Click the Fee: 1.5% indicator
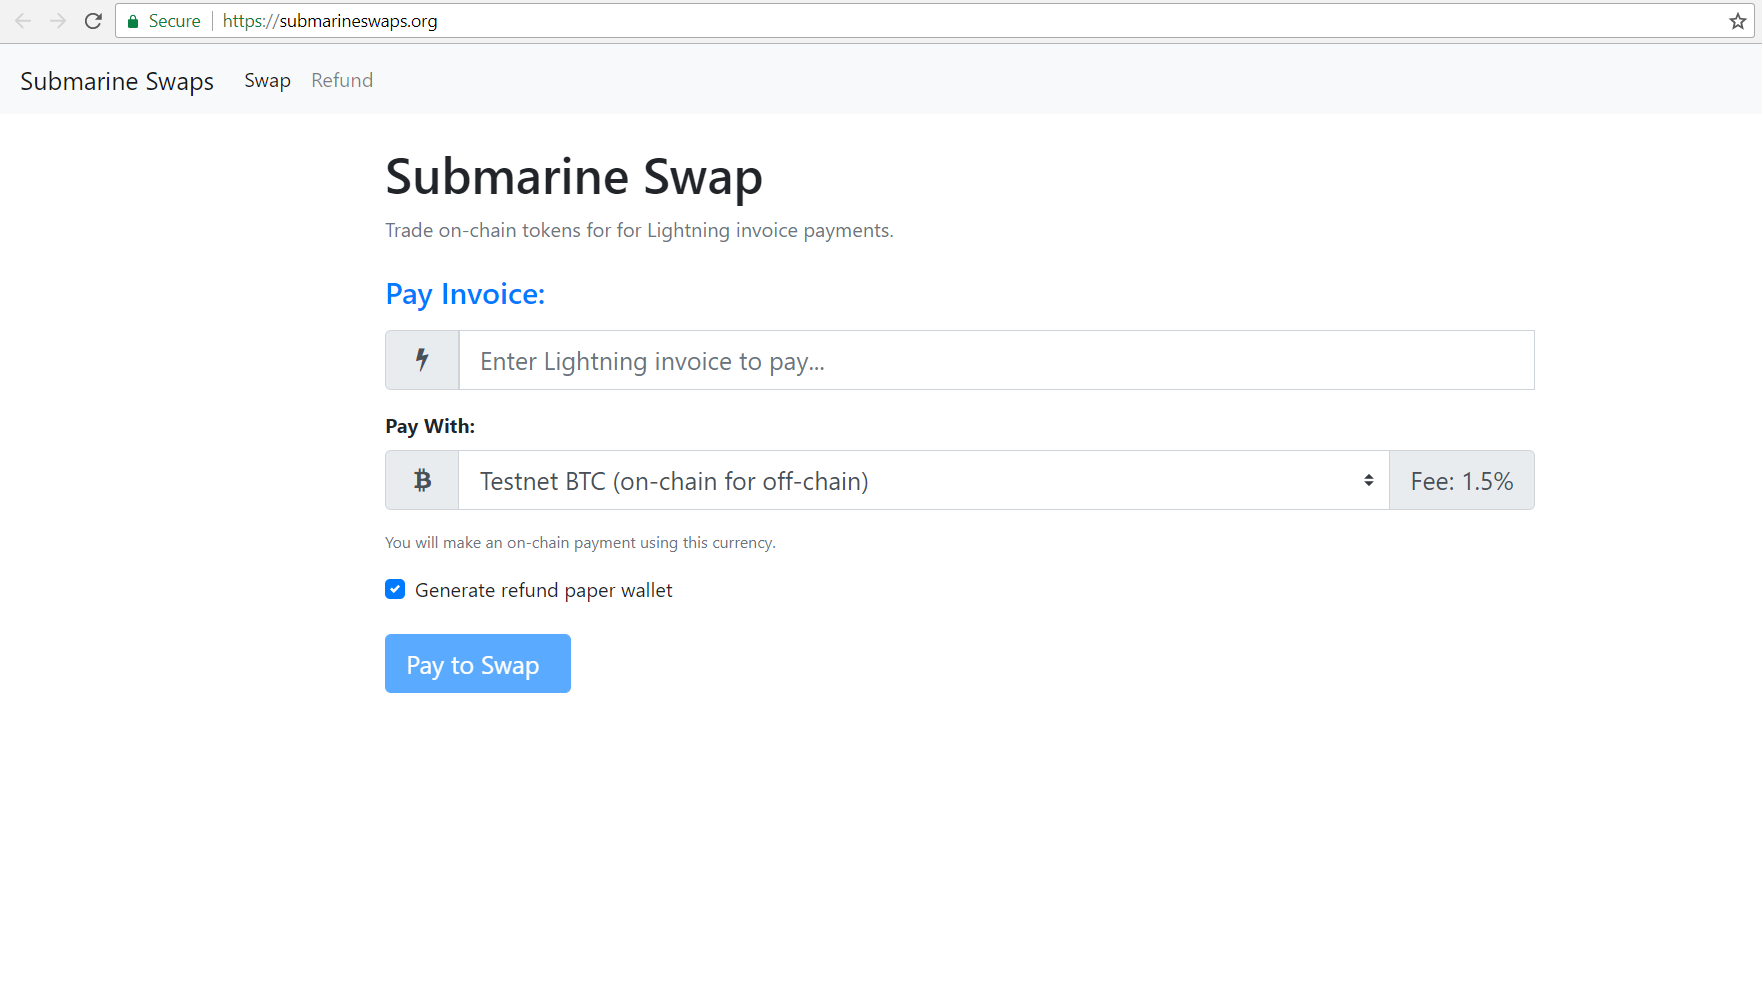This screenshot has height=1002, width=1762. [x=1461, y=480]
